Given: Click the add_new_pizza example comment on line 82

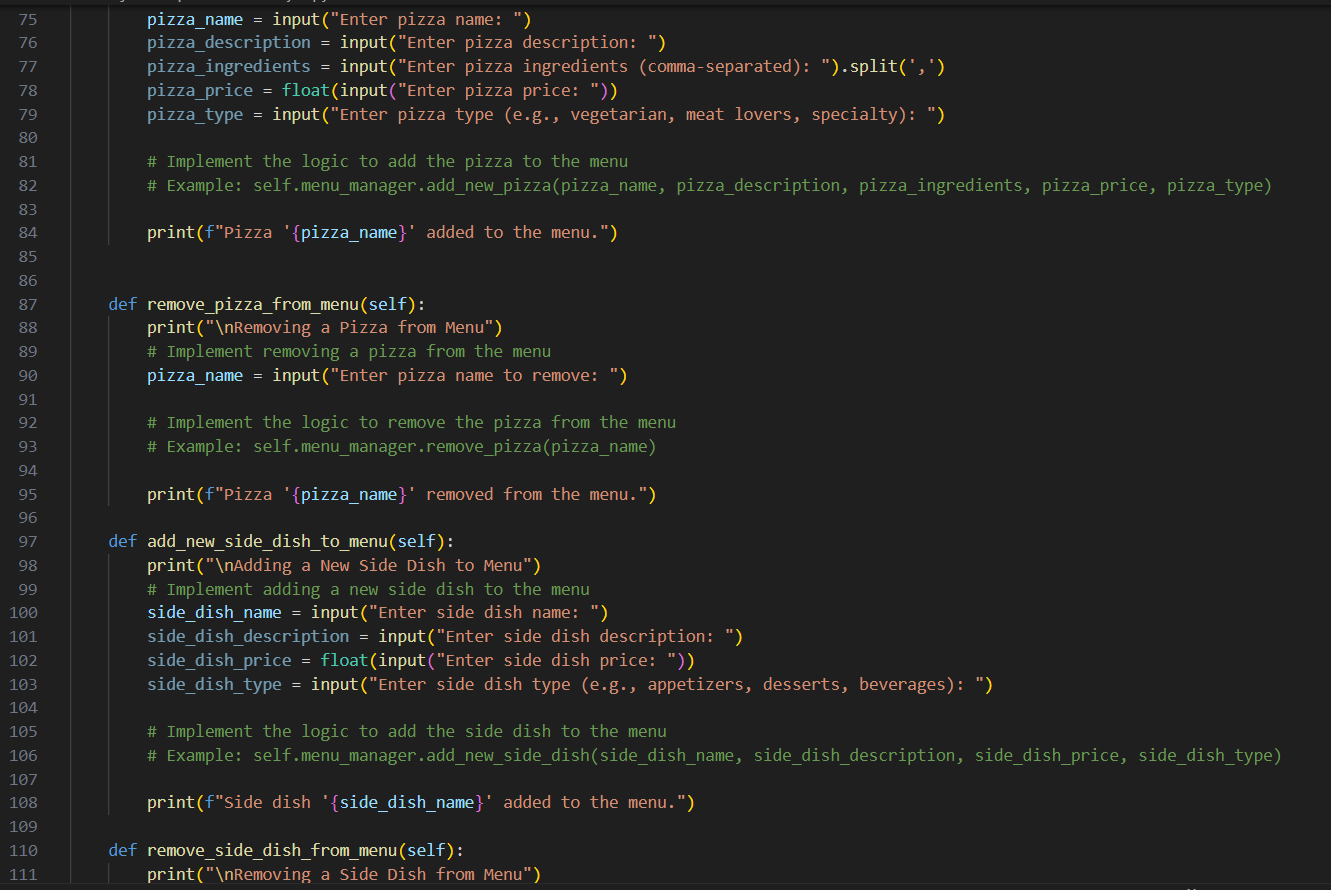Looking at the screenshot, I should 709,185.
